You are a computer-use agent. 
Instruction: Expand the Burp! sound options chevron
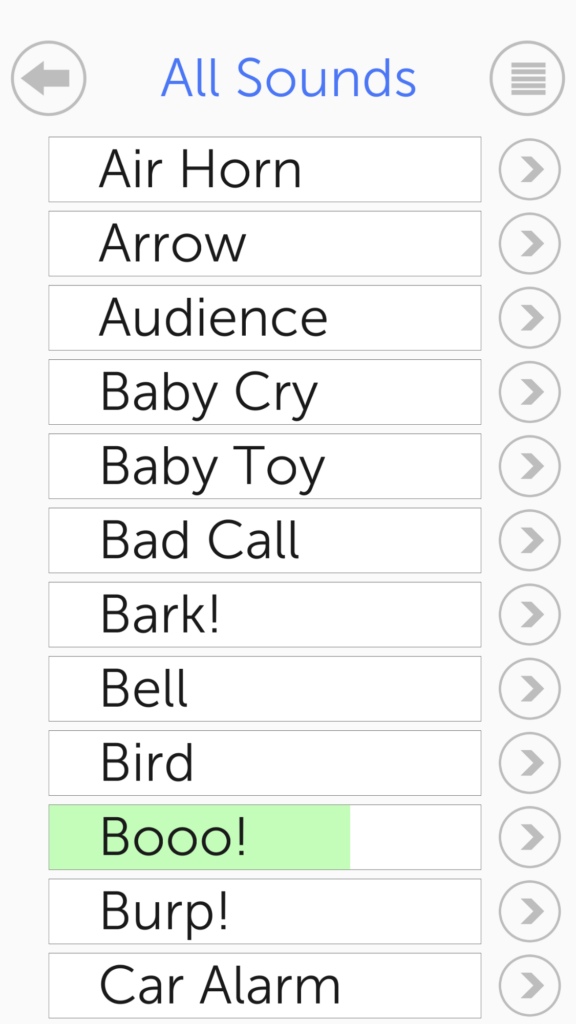coord(529,911)
